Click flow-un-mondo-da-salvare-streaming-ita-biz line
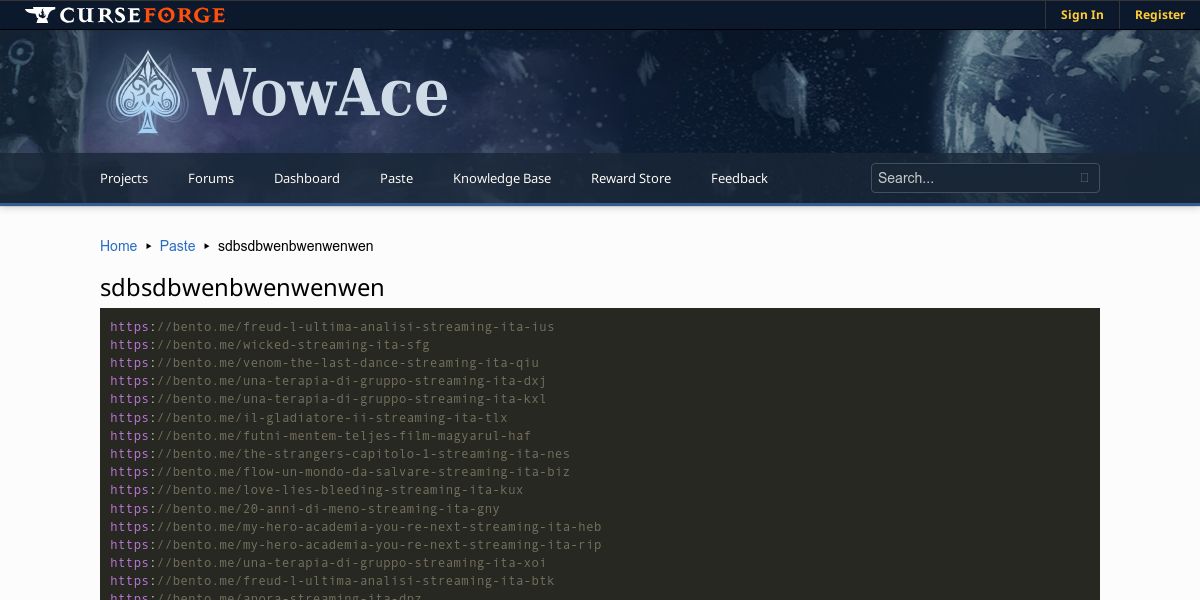Image resolution: width=1200 pixels, height=600 pixels. (x=340, y=472)
